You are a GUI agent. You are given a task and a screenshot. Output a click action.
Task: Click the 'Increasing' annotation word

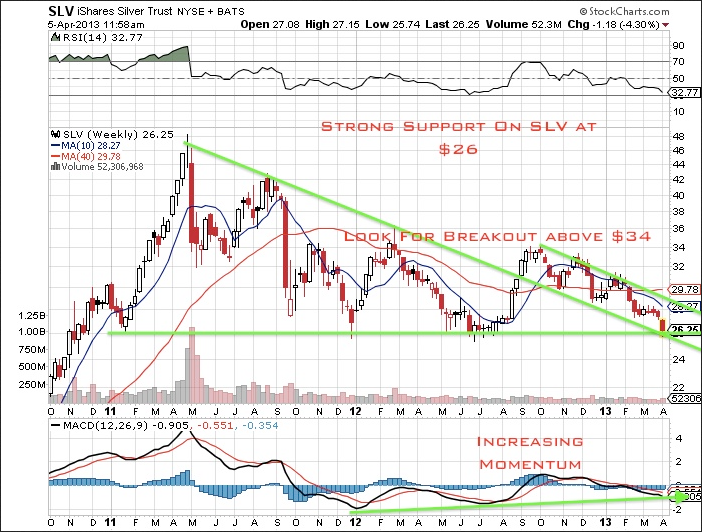[x=530, y=442]
